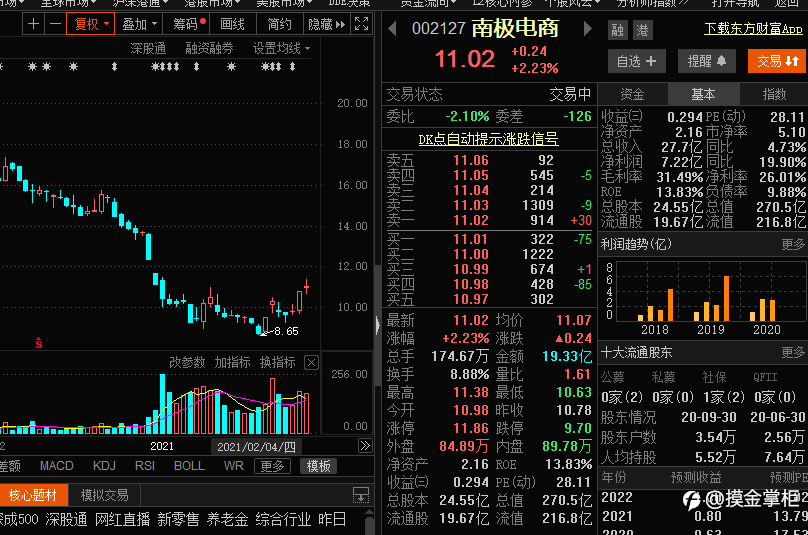The width and height of the screenshot is (808, 535).
Task: Click 2021/02/04/四 date label
Action: (x=256, y=446)
